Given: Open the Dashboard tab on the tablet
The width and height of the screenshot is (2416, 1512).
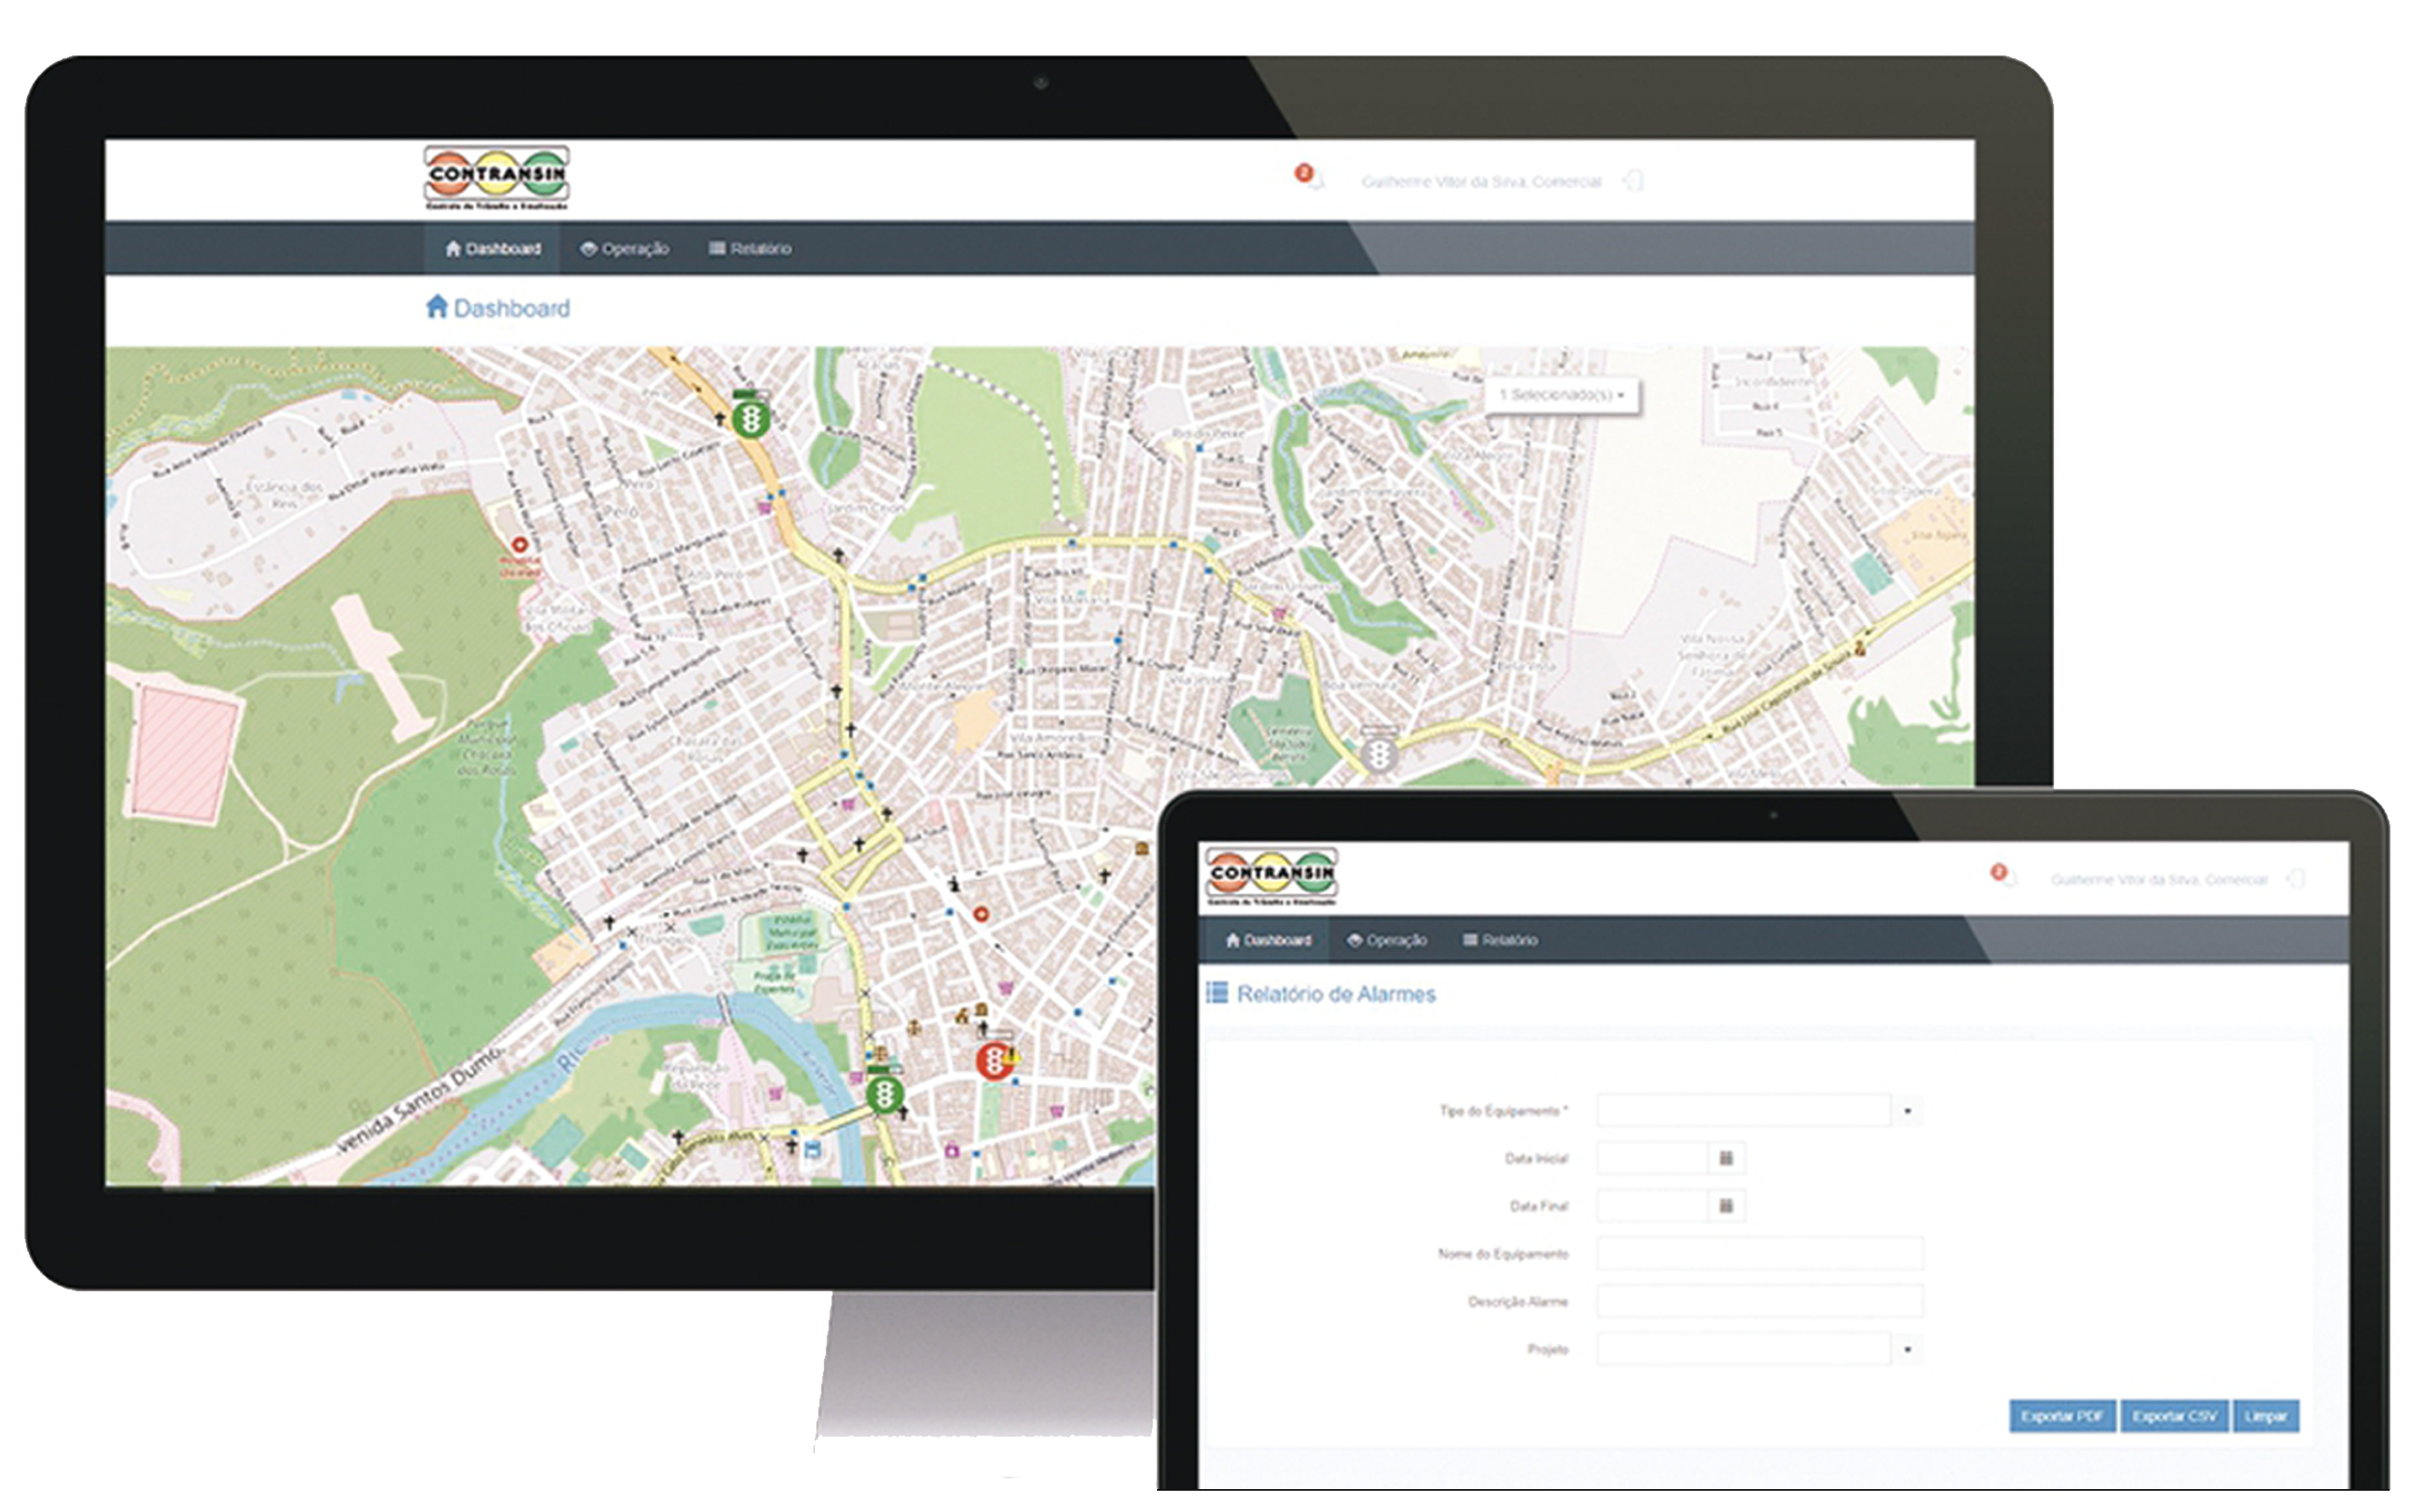Looking at the screenshot, I should (x=1268, y=940).
